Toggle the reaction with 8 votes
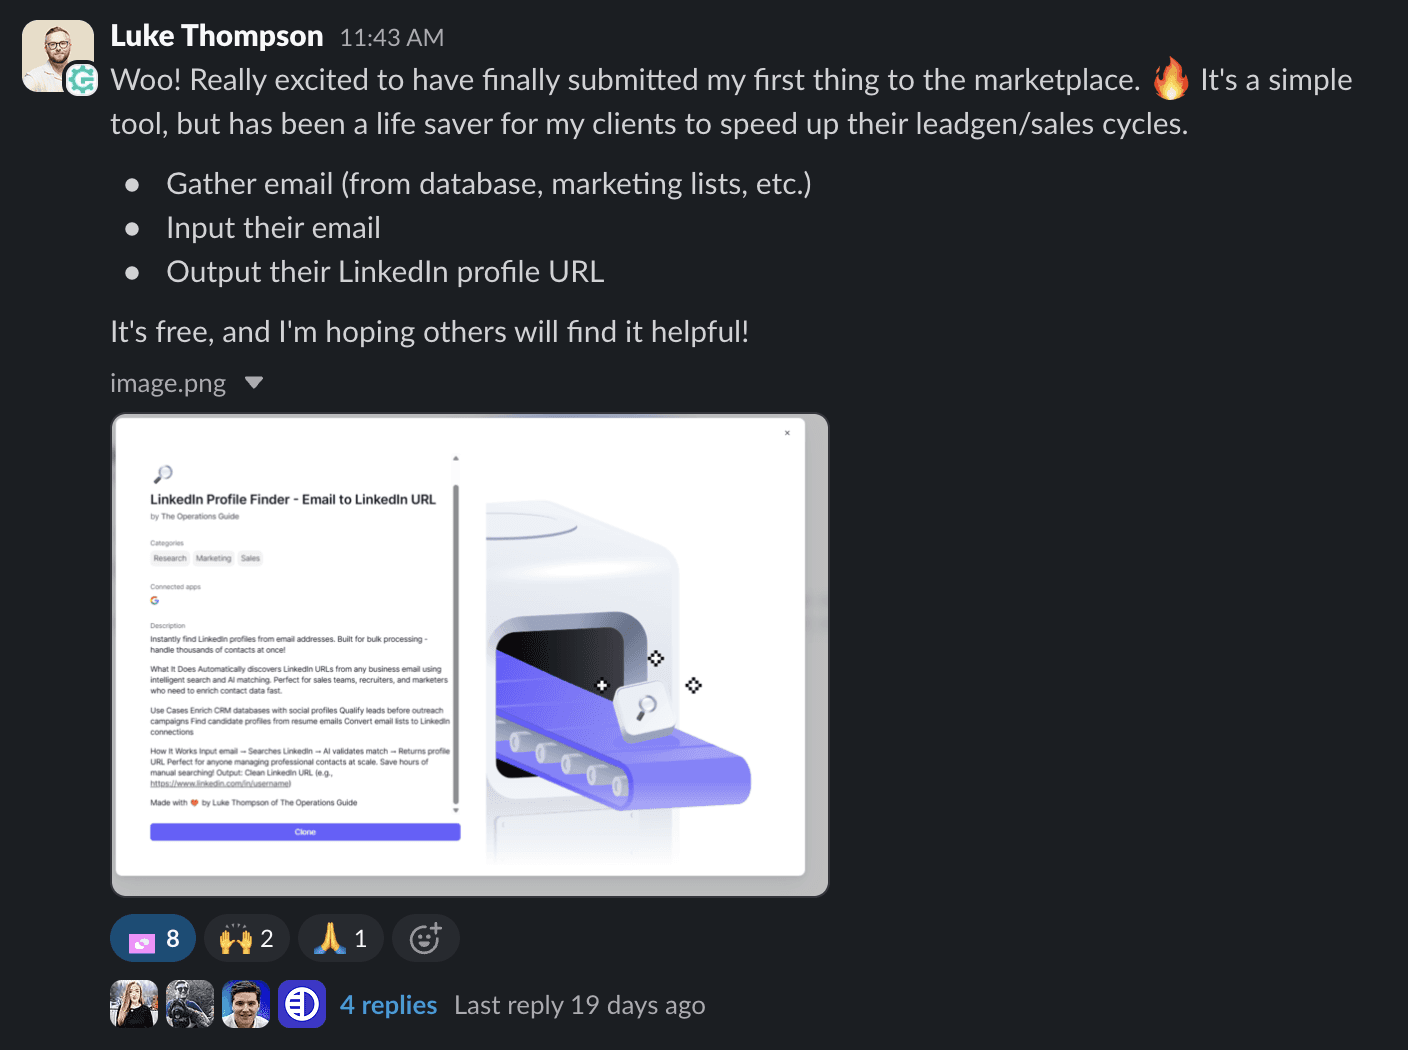This screenshot has width=1408, height=1050. click(x=153, y=938)
